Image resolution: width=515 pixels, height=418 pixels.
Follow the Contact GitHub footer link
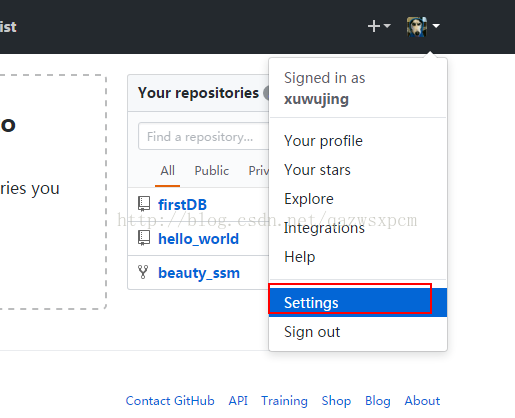coord(170,401)
